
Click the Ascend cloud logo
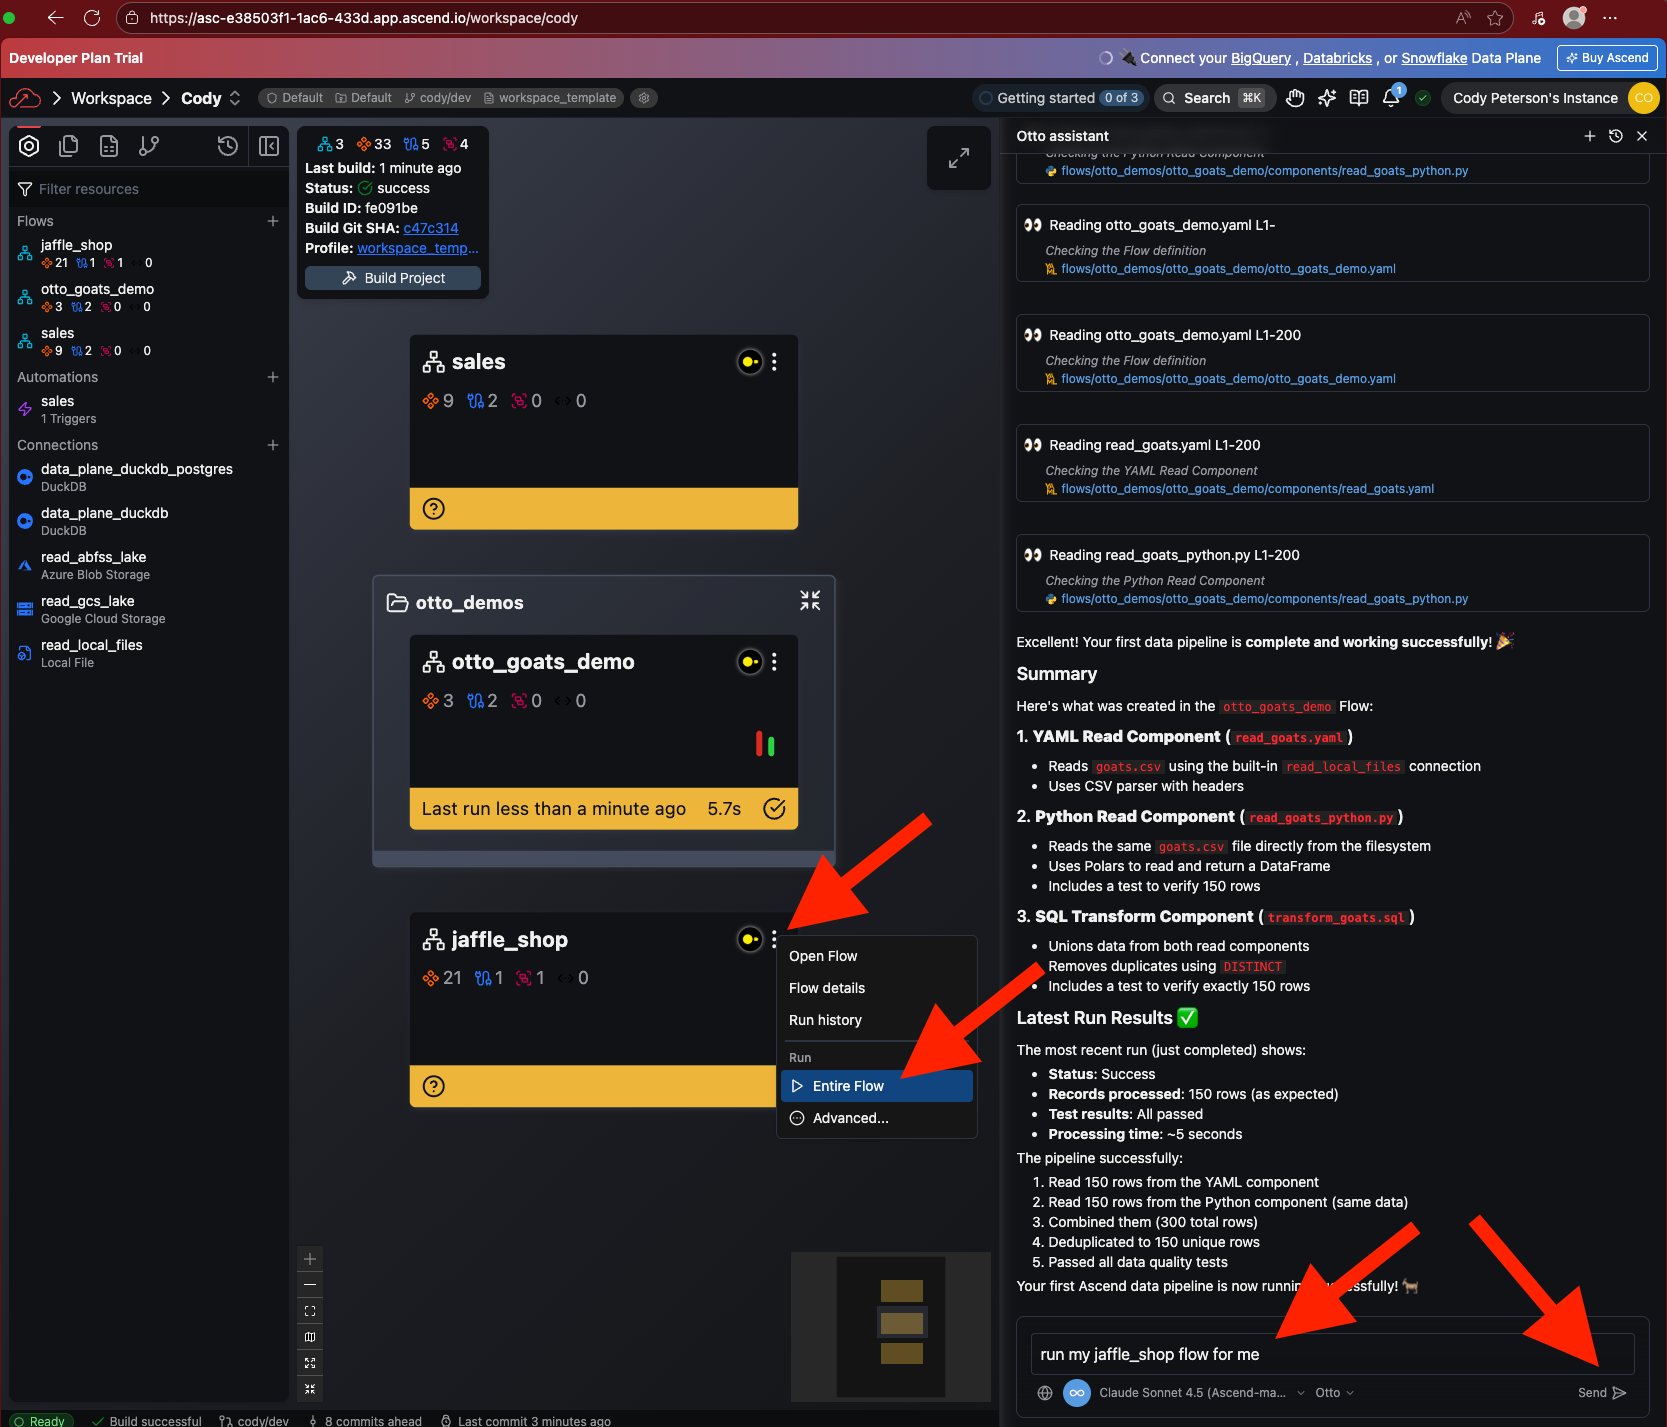(25, 98)
